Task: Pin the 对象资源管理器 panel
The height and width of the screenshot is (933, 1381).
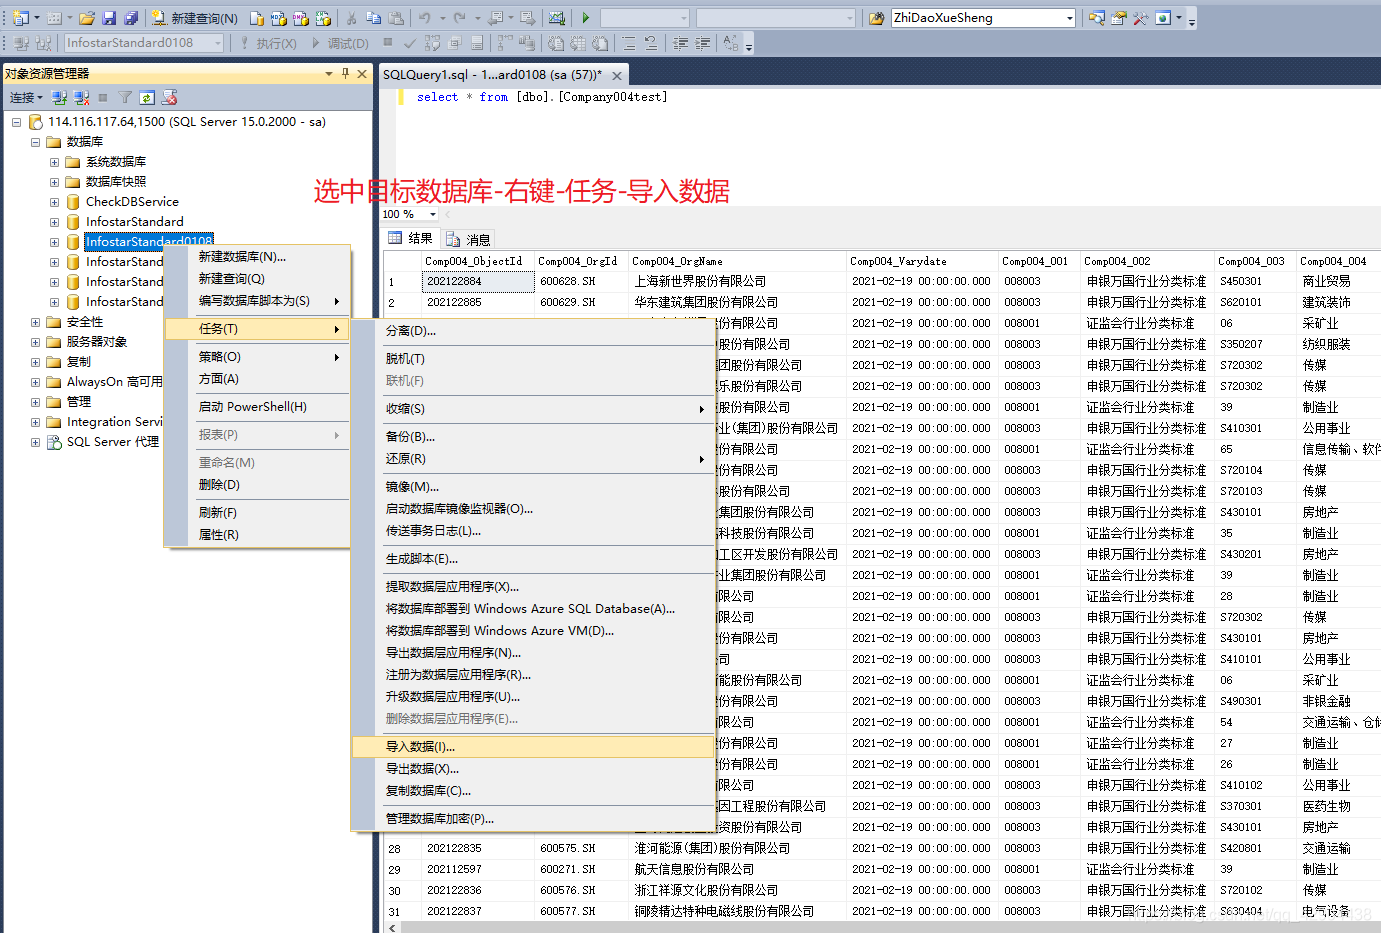Action: tap(345, 73)
